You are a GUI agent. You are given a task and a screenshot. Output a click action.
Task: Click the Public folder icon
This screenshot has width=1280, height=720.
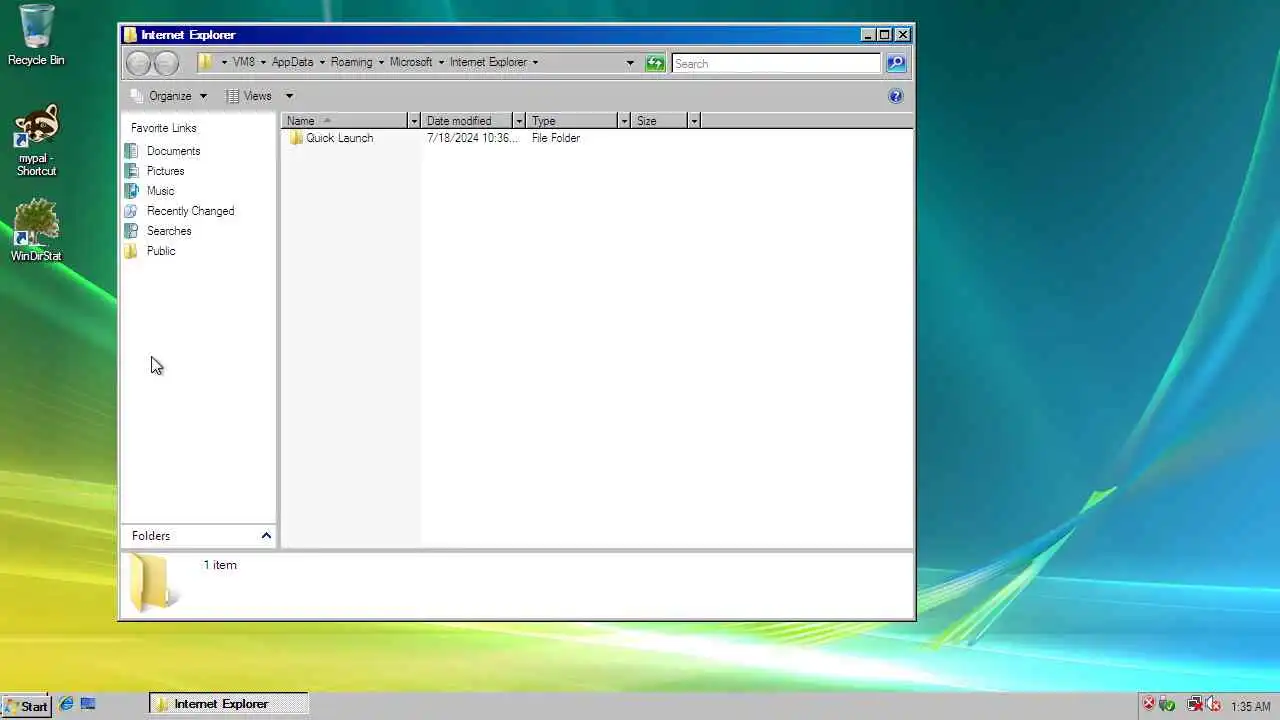[x=131, y=251]
